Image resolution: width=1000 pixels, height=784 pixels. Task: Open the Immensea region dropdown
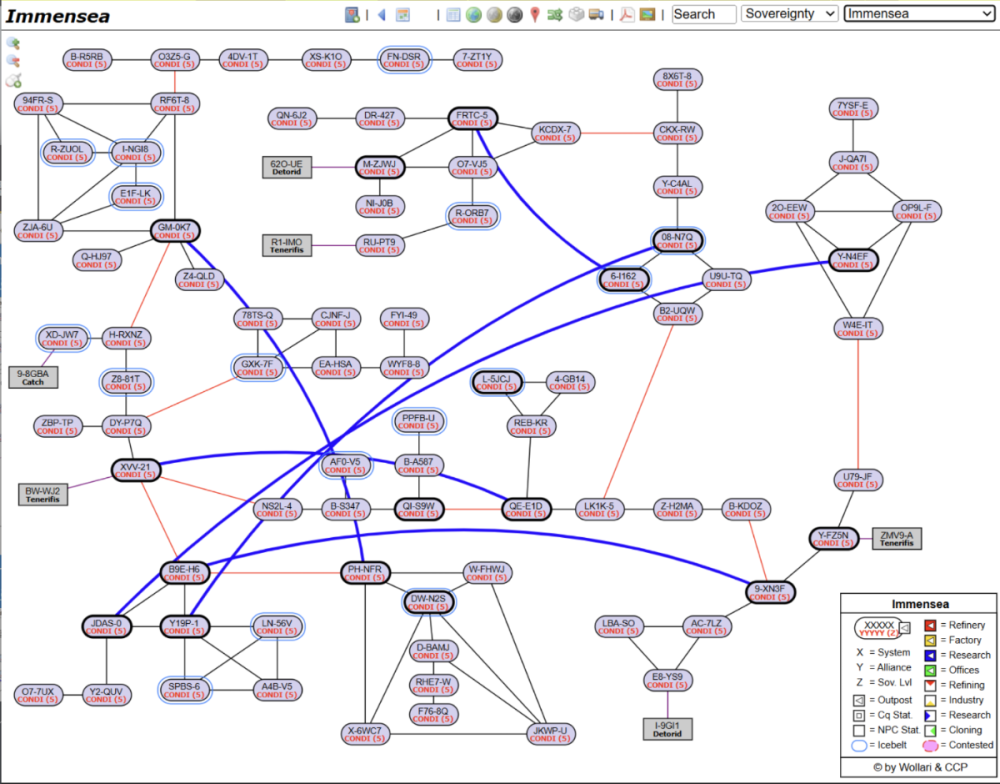click(918, 14)
